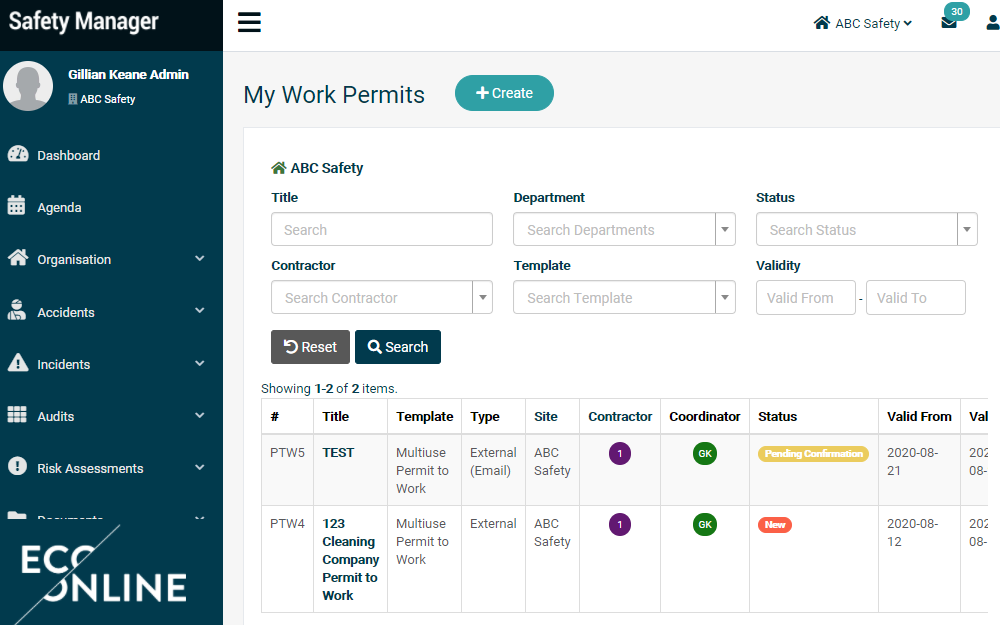Sort by the Coordinator column header

point(705,416)
